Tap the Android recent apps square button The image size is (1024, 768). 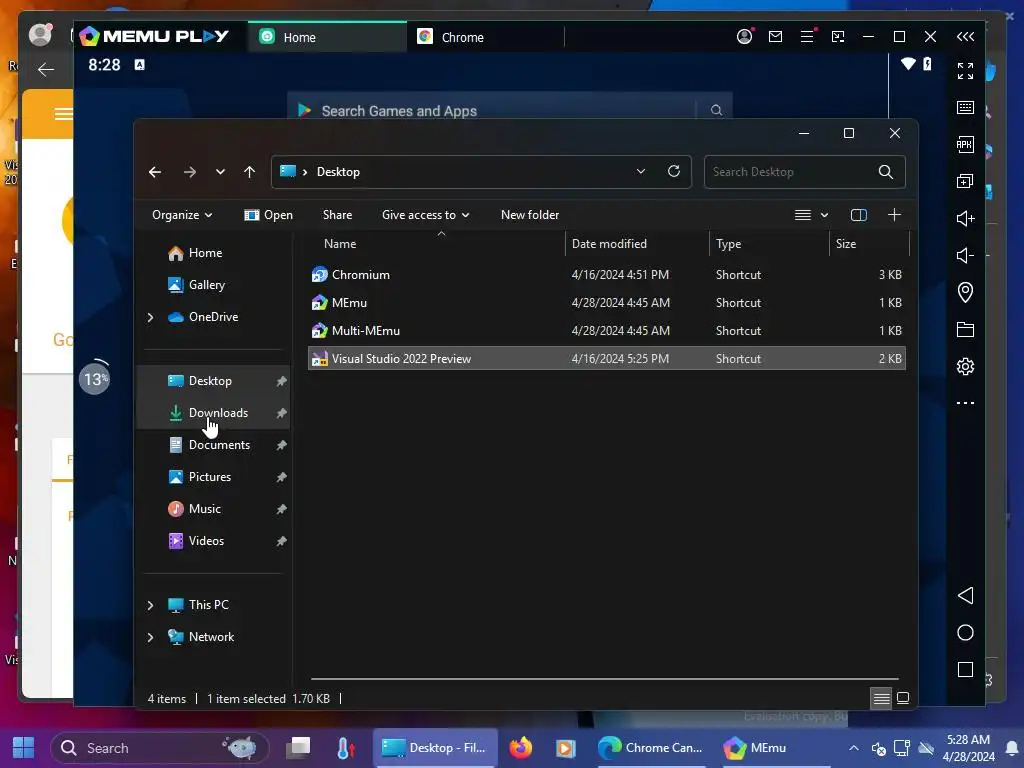(x=965, y=669)
